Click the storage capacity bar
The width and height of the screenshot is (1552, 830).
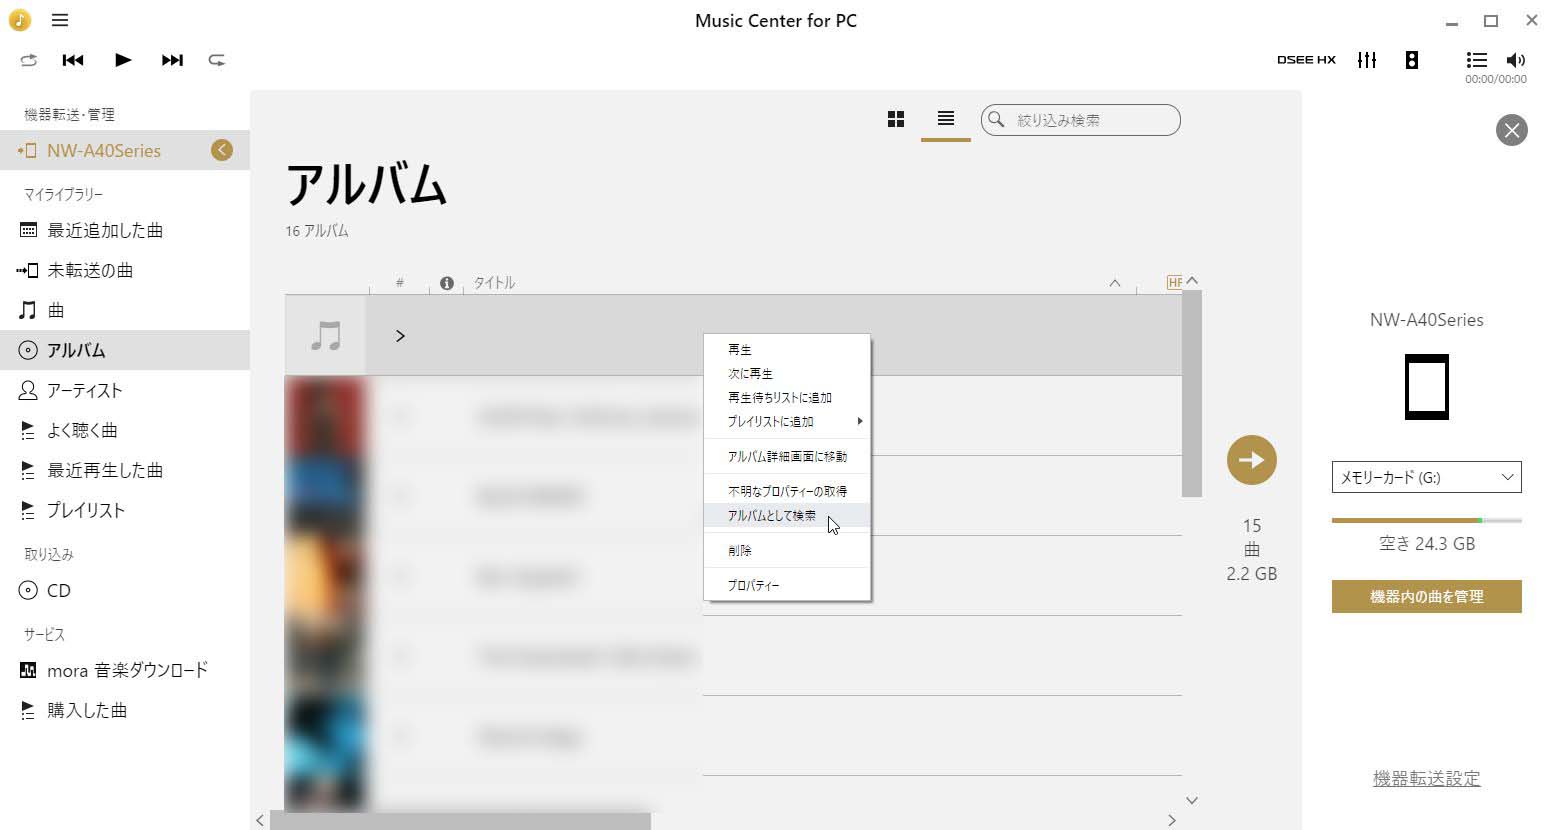pos(1426,520)
